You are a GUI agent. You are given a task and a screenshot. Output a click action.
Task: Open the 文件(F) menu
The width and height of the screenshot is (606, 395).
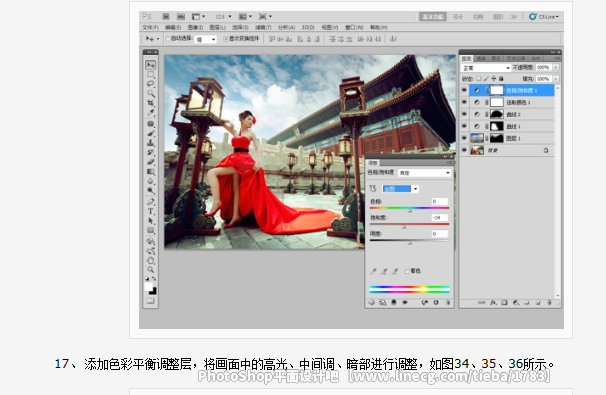click(x=150, y=27)
